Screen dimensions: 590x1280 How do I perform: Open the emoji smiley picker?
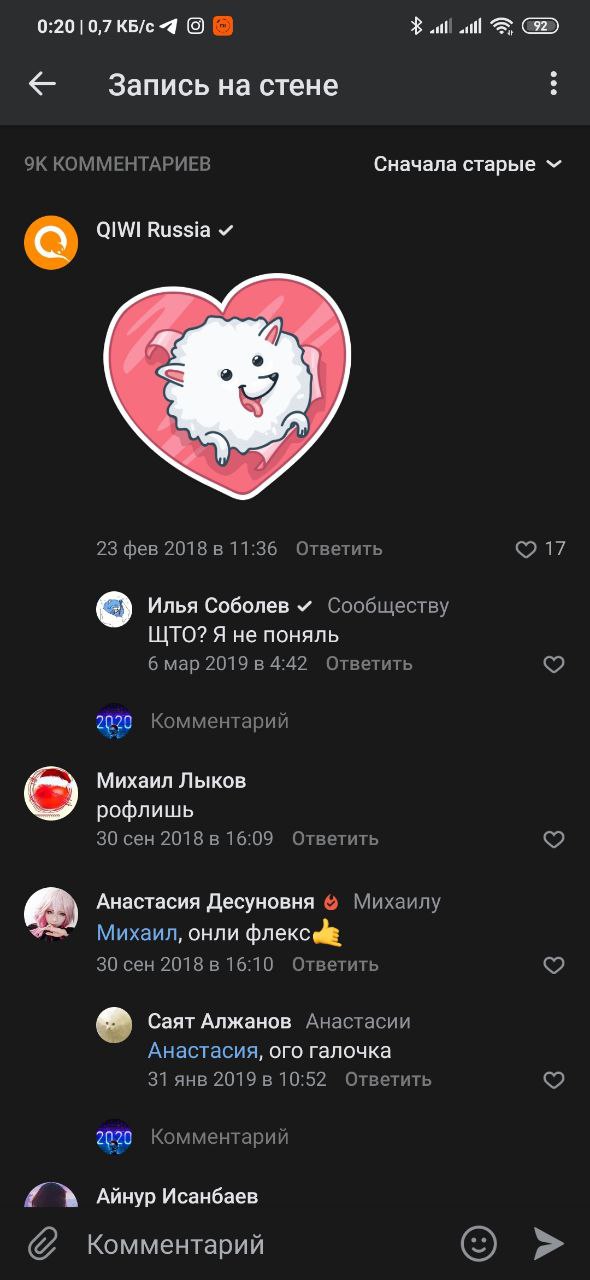click(x=479, y=1244)
